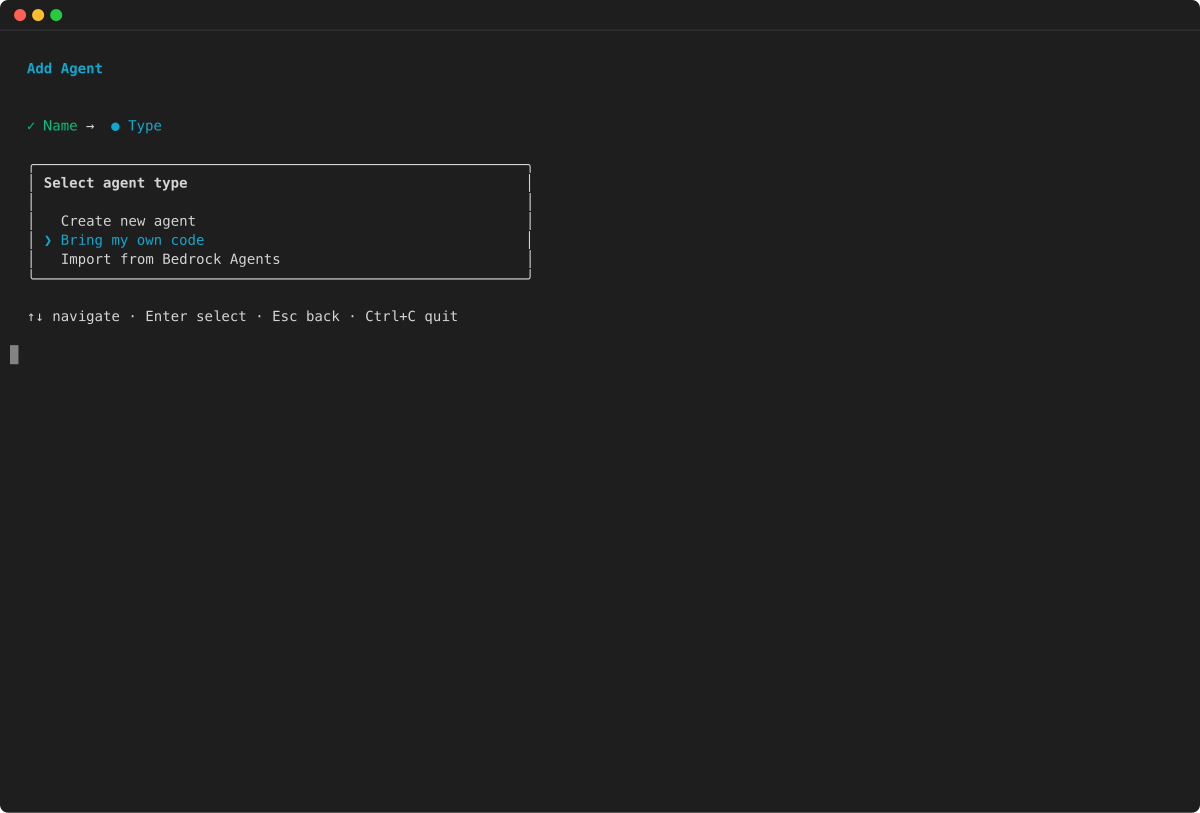Viewport: 1200px width, 813px height.
Task: Click the bullet icon beside Type
Action: 115,126
